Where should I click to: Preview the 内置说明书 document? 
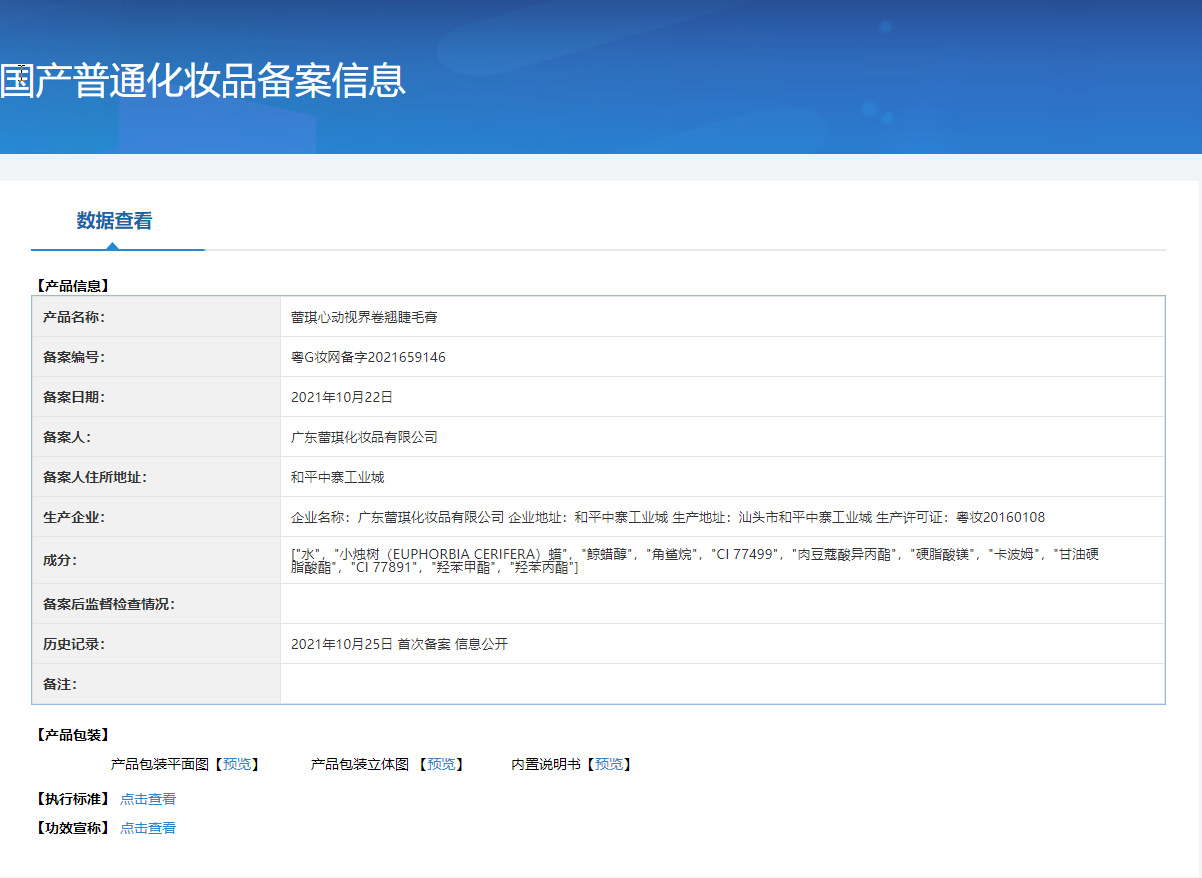(x=609, y=764)
